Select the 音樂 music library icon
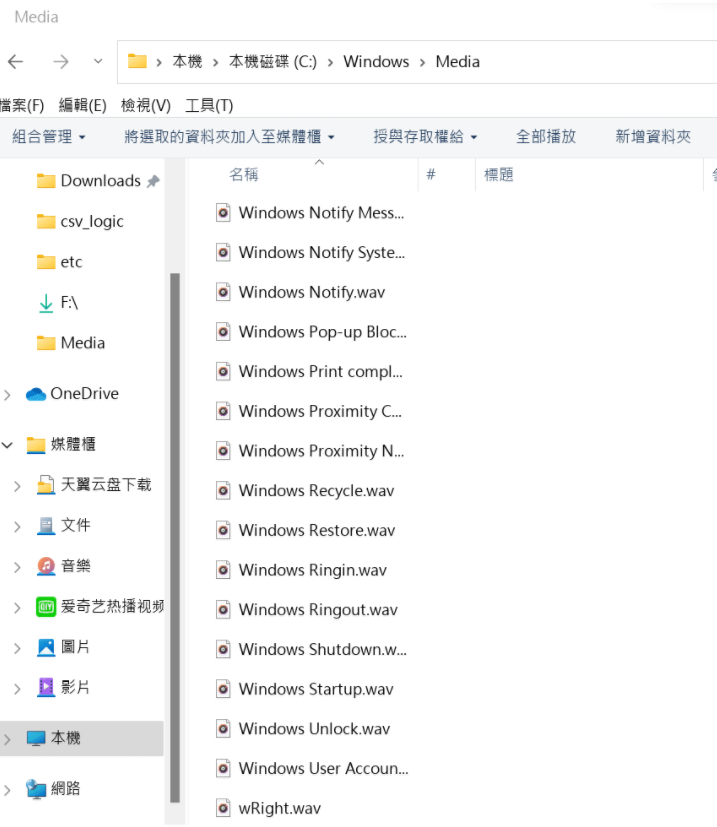The image size is (717, 827). coord(46,566)
